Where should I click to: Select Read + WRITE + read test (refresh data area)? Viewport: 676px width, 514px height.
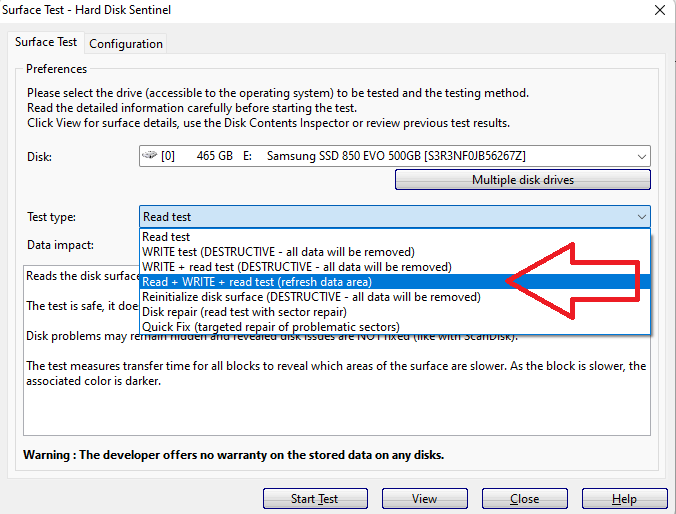click(394, 282)
